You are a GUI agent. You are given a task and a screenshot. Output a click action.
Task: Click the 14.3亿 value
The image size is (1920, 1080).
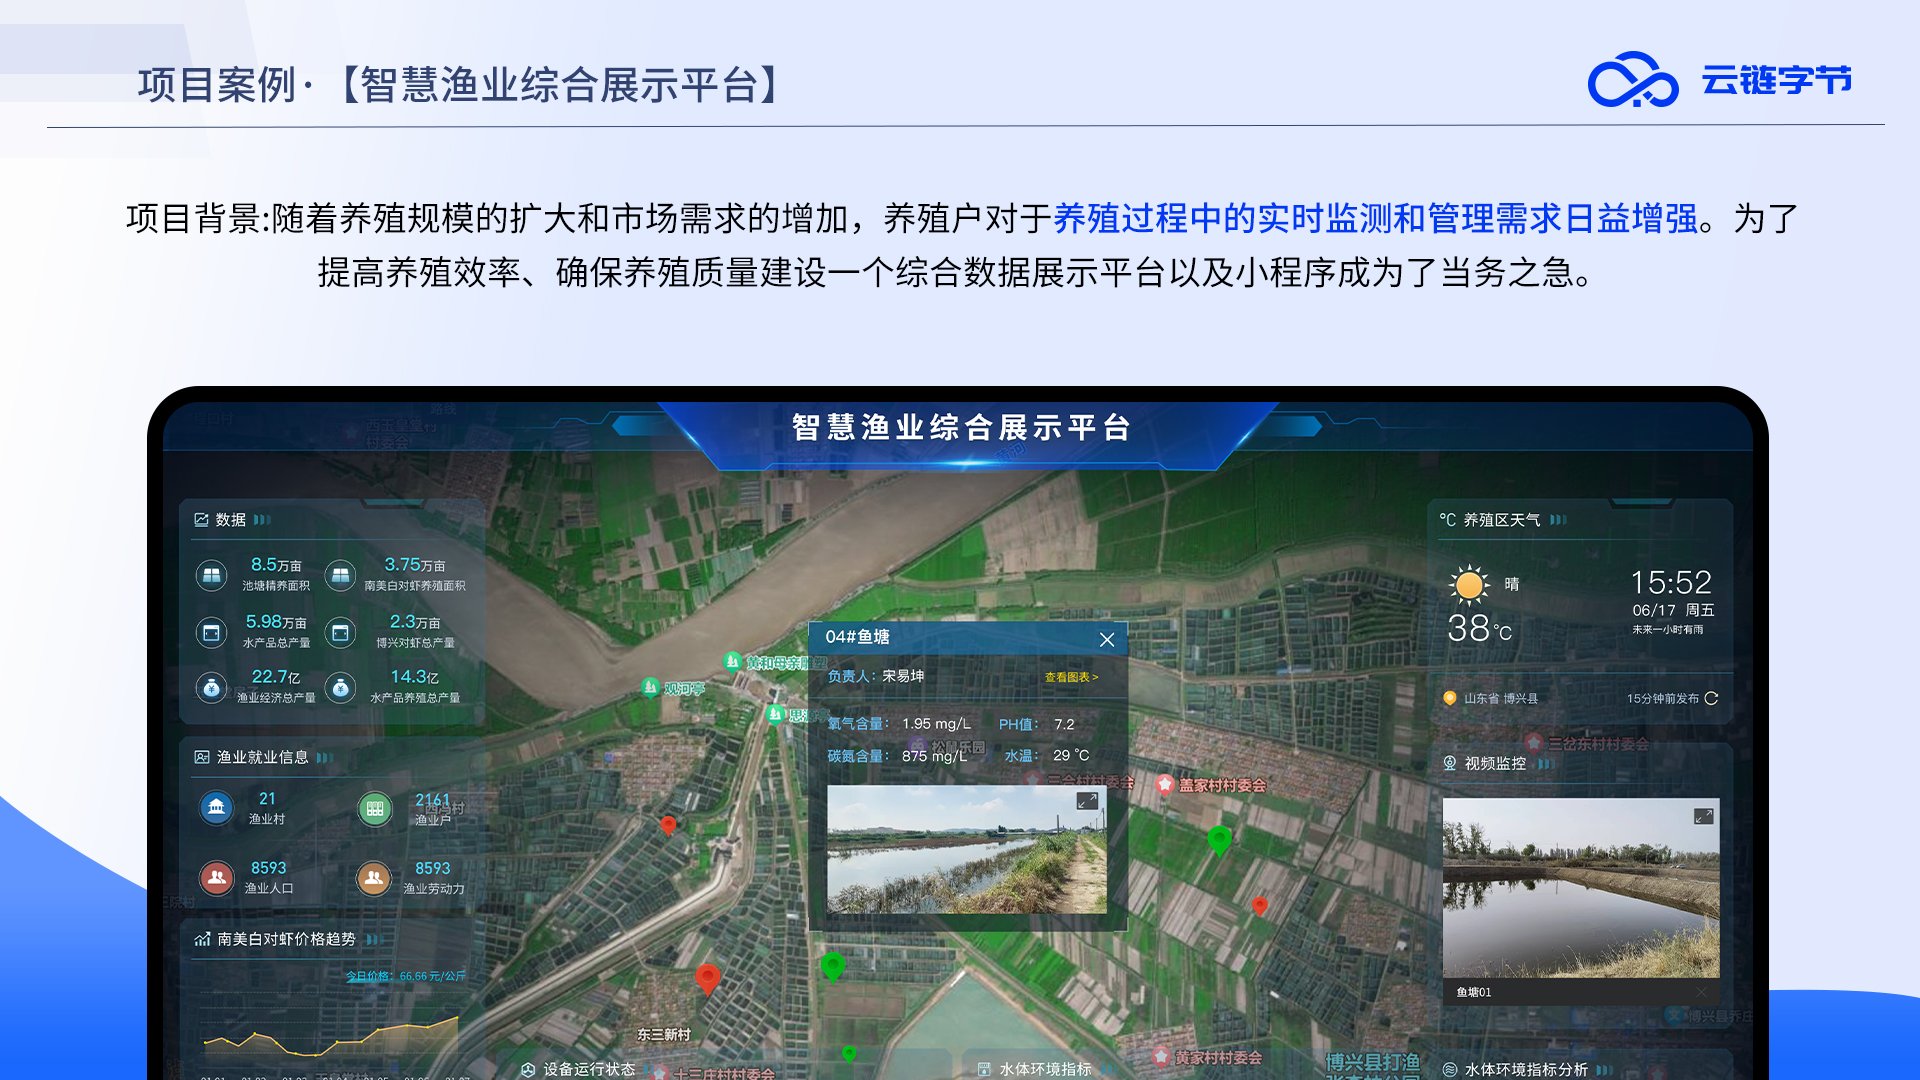click(414, 677)
